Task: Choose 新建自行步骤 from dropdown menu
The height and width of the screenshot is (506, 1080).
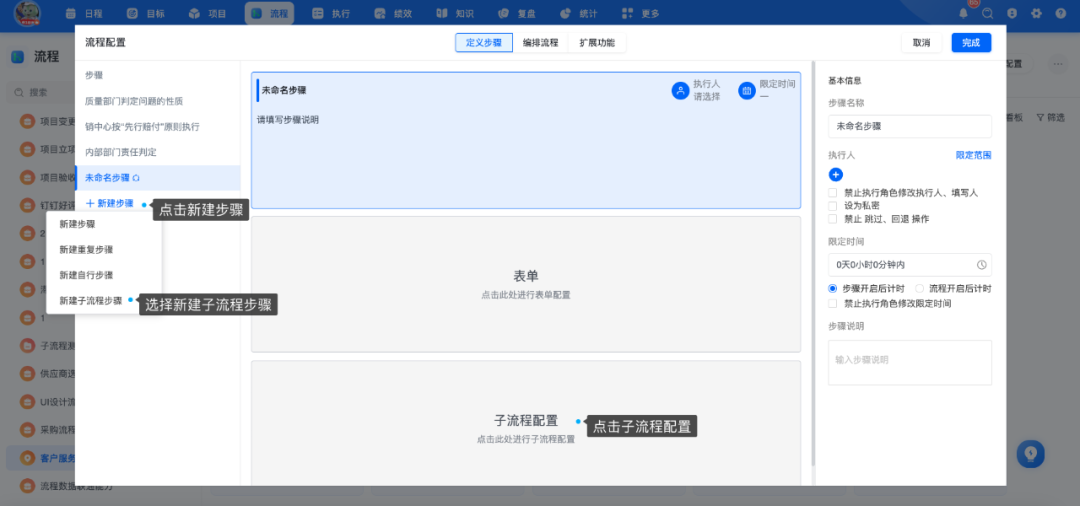Action: (x=104, y=275)
